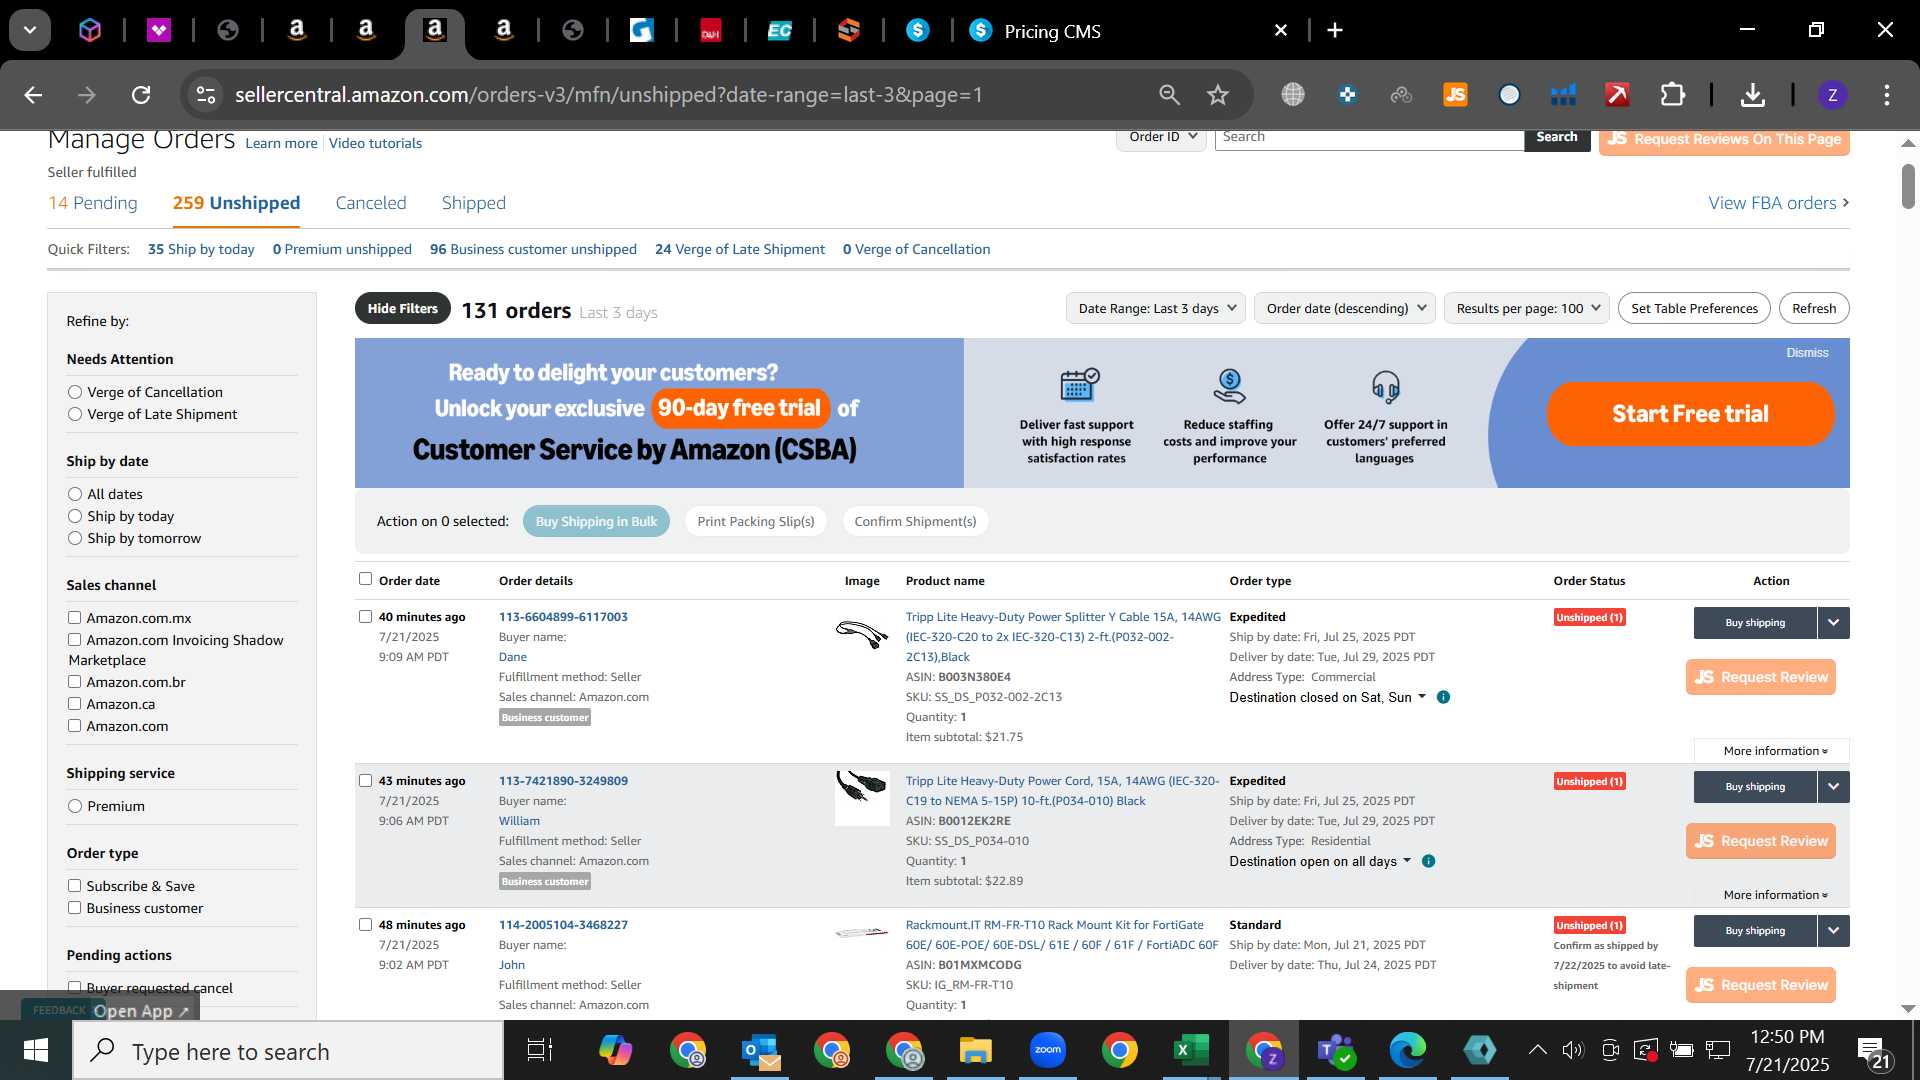This screenshot has height=1080, width=1920.
Task: Click the red arrow extension icon in toolbar
Action: (1617, 95)
